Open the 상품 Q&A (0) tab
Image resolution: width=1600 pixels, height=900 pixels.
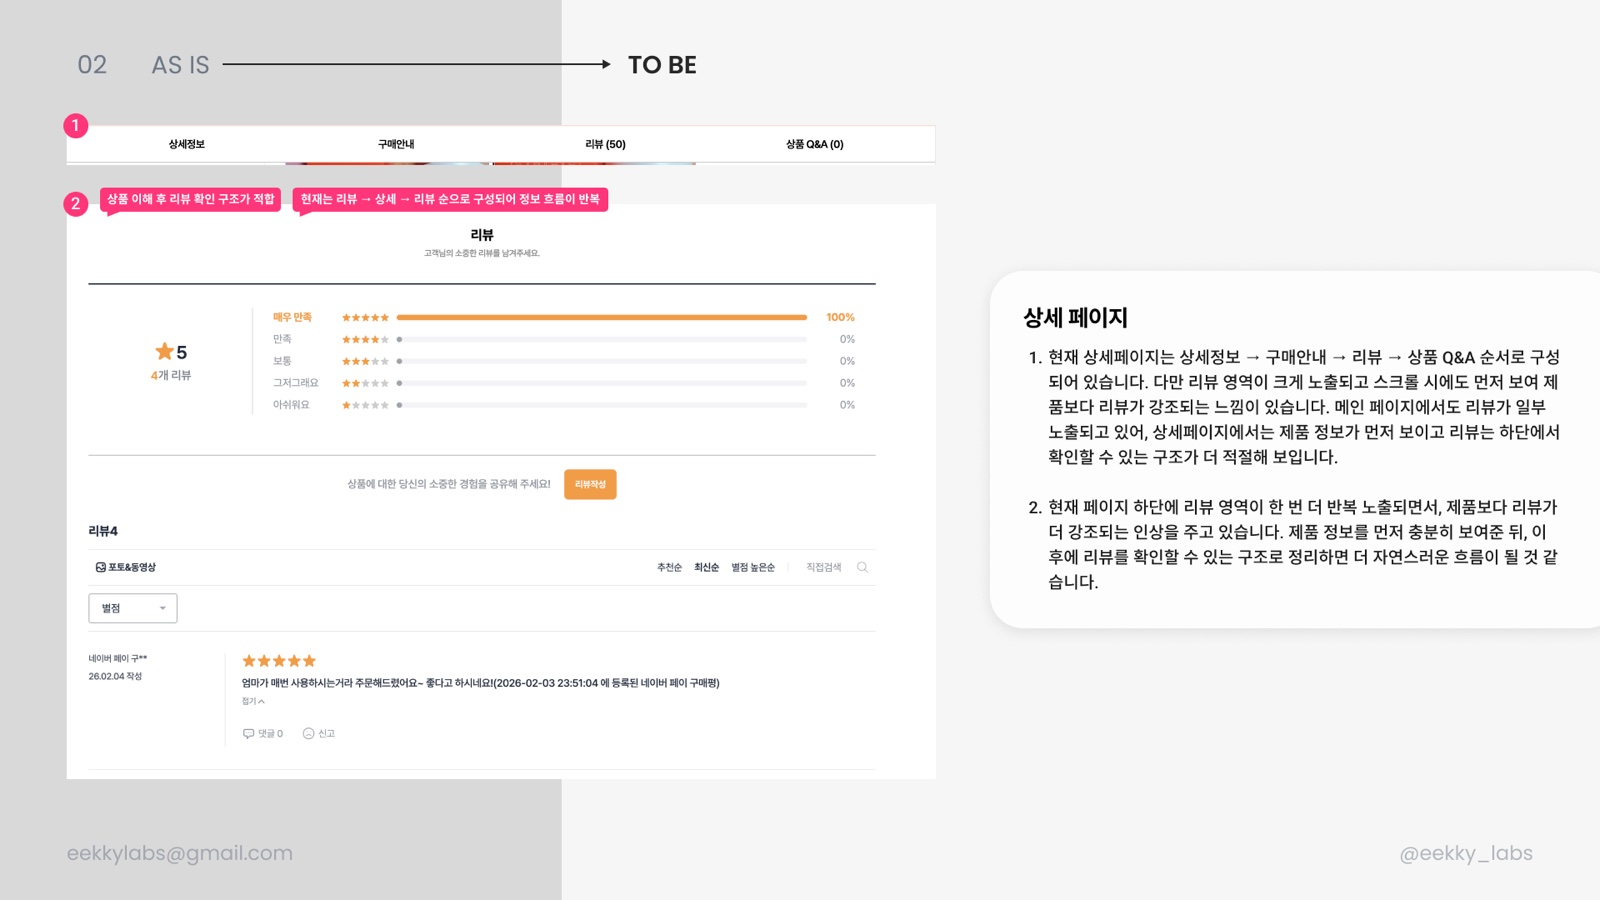coord(814,144)
